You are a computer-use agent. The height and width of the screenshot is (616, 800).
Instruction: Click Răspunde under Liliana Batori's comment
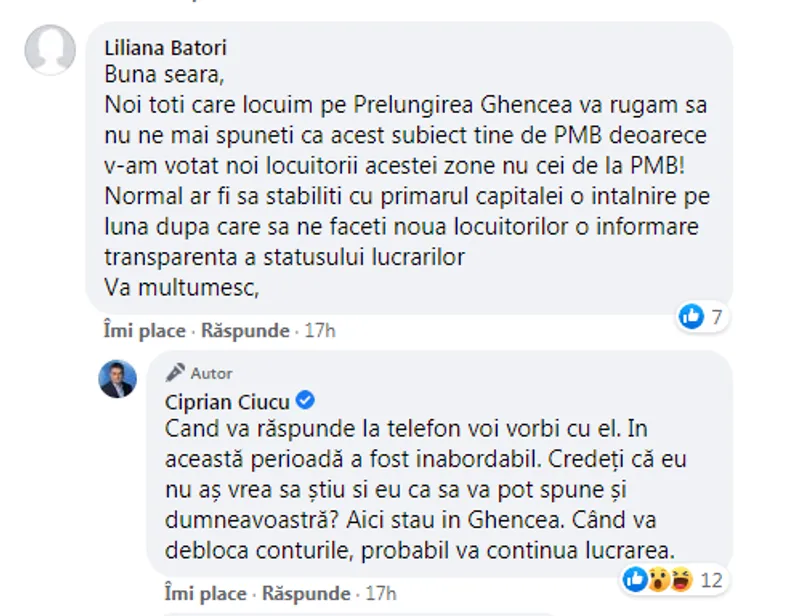[x=245, y=330]
